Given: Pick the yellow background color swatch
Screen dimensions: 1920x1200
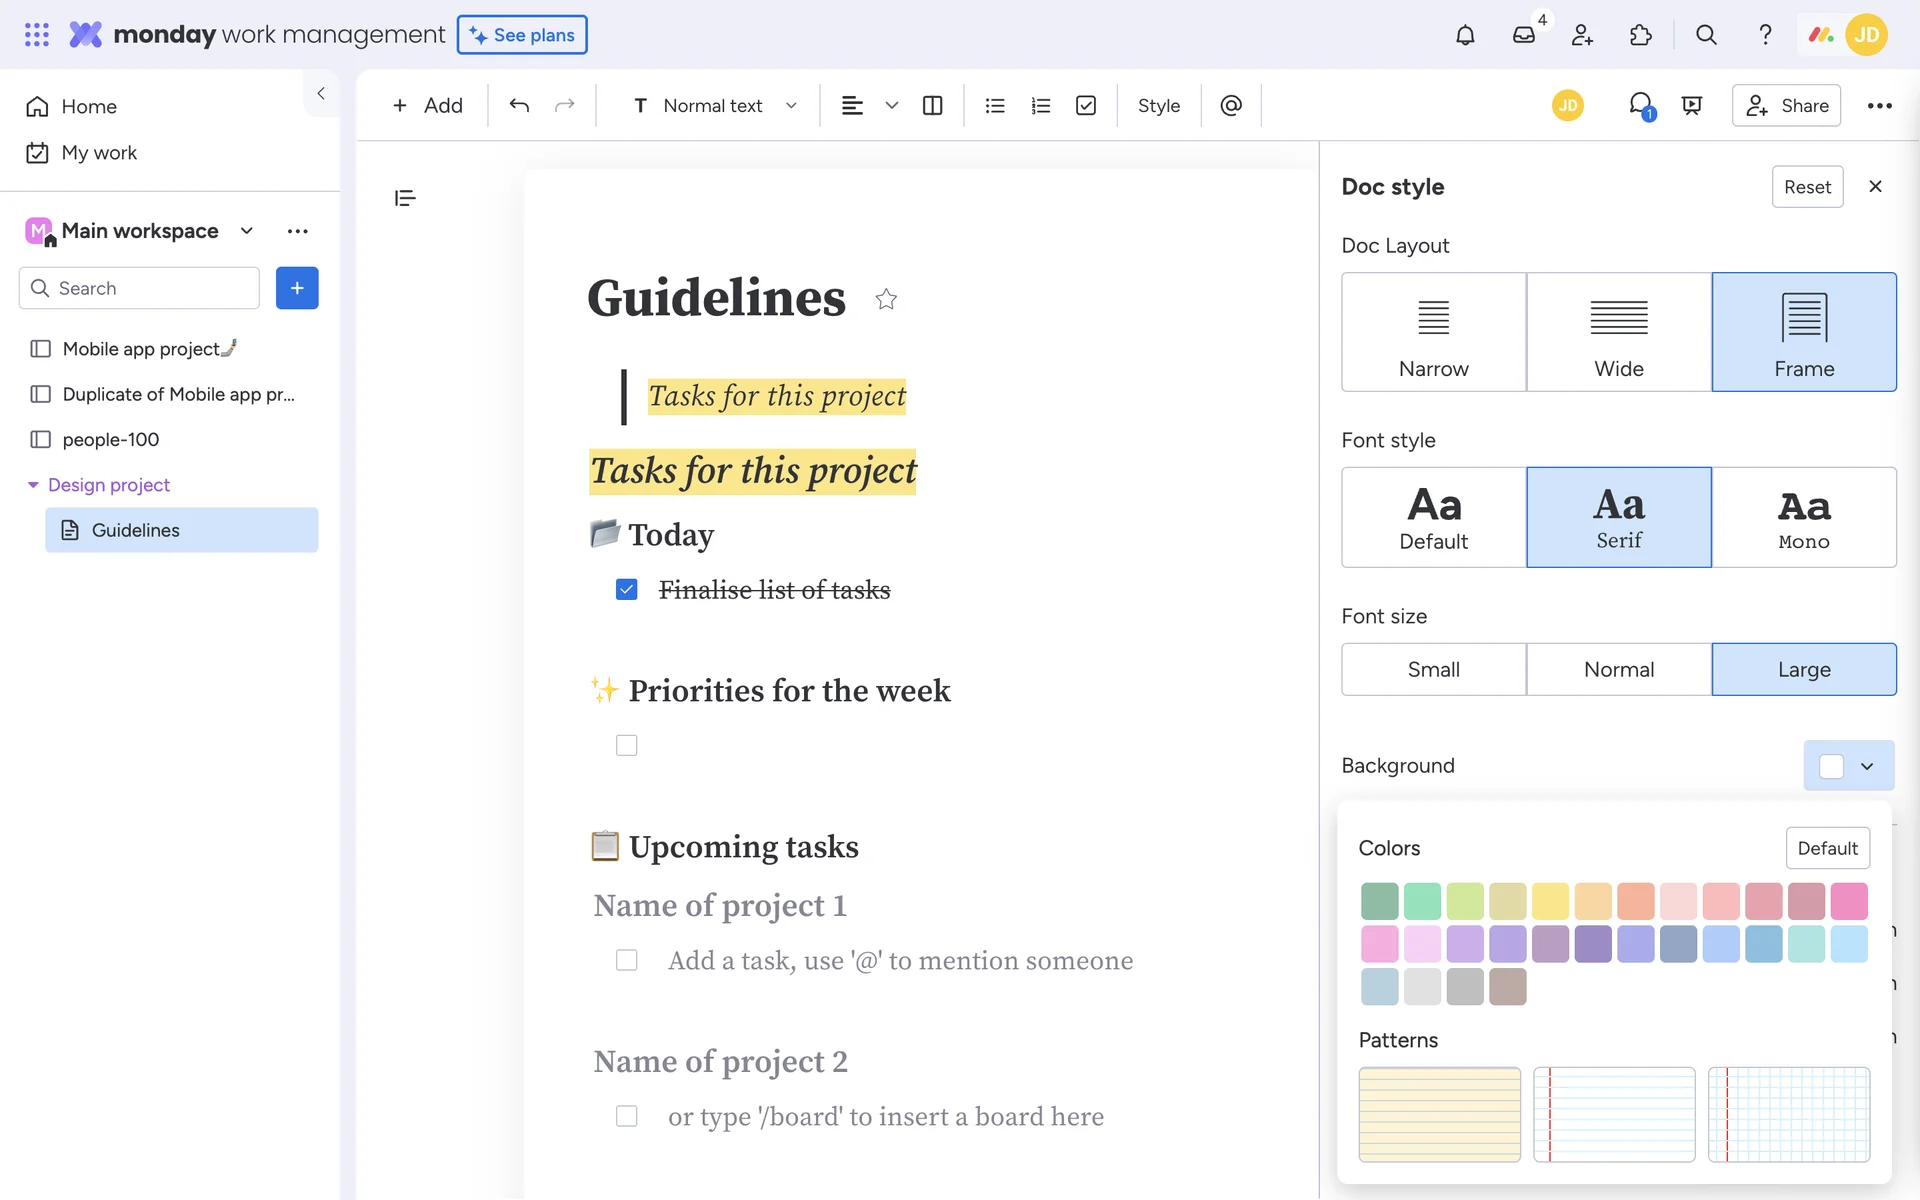Looking at the screenshot, I should click(1549, 901).
